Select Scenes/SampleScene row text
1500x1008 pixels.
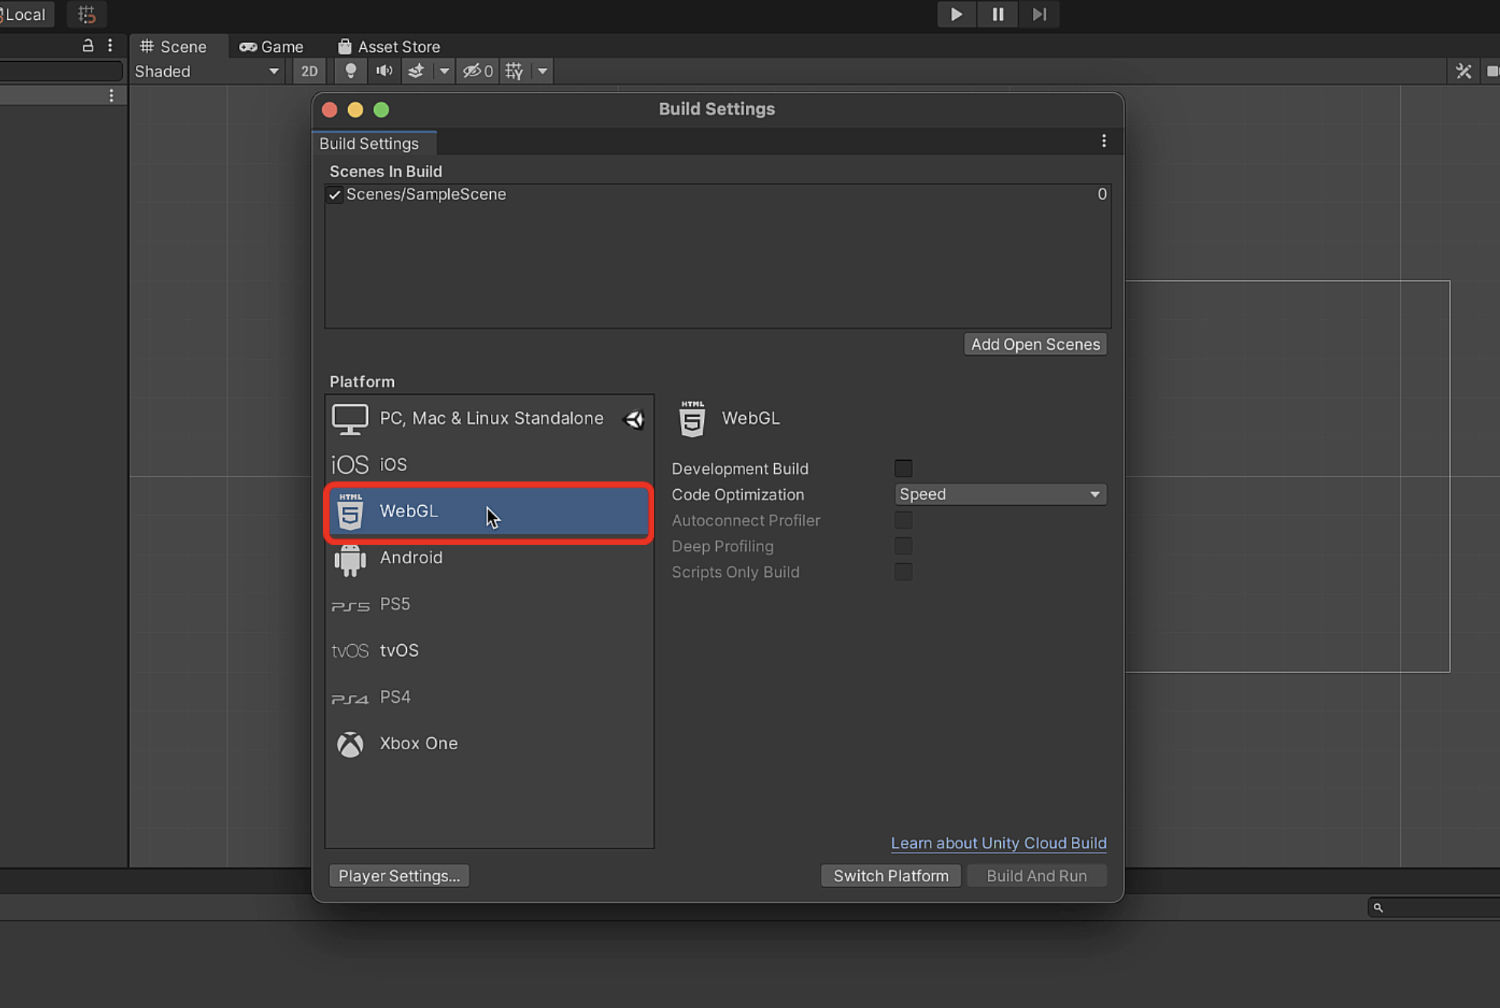[426, 194]
